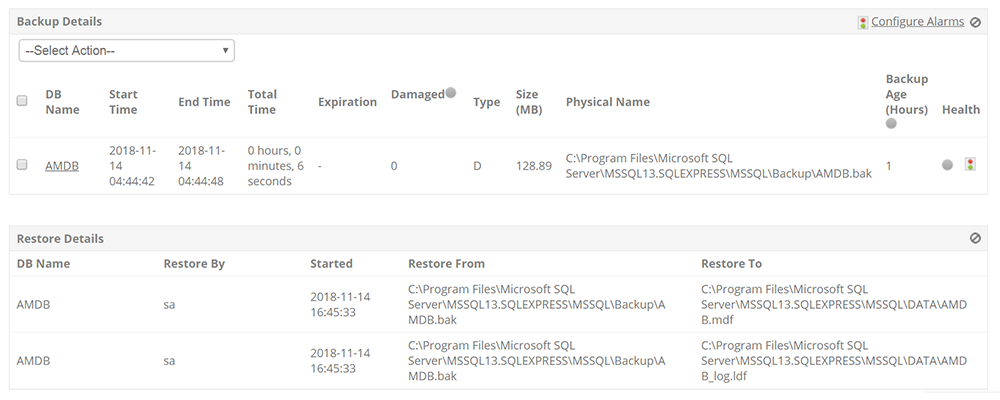The width and height of the screenshot is (1000, 400).
Task: Click the gray info dot next to Damaged
Action: click(x=451, y=93)
